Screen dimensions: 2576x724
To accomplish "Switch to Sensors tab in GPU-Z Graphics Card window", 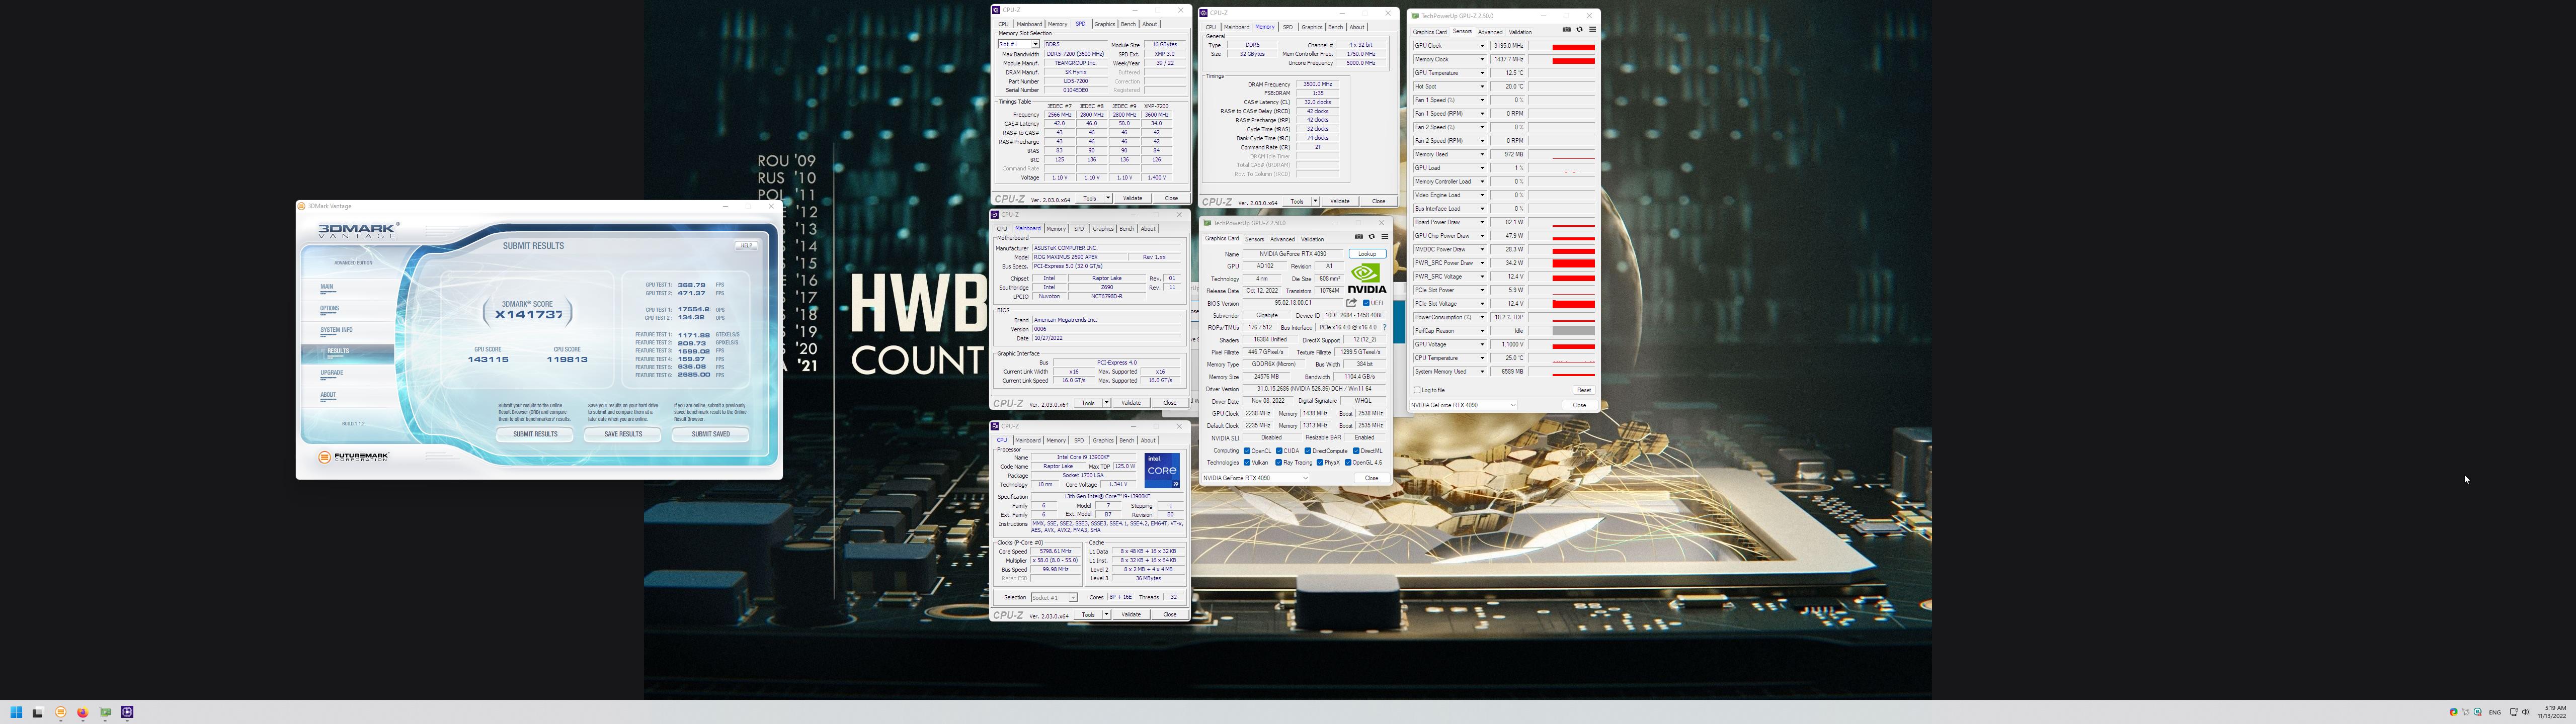I will [1254, 239].
